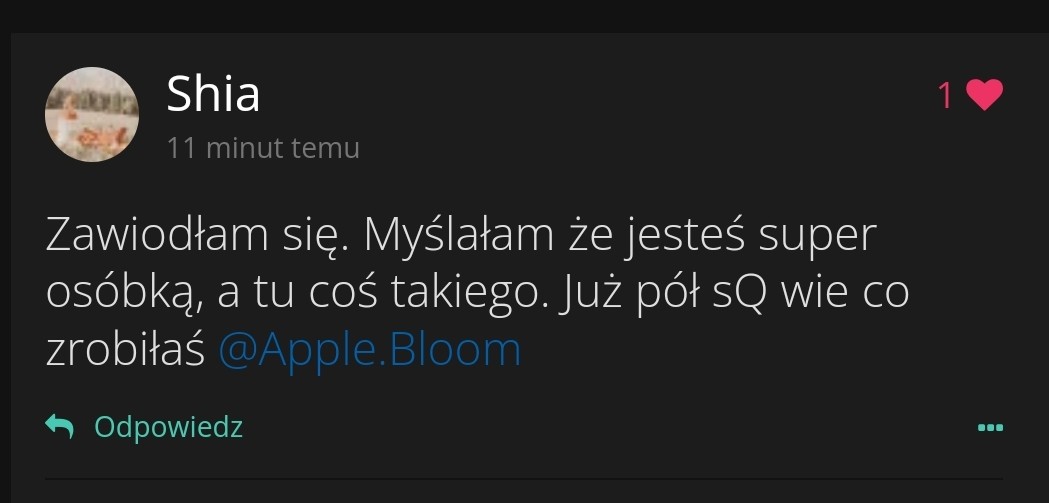1049x503 pixels.
Task: Open Shia's profile picture
Action: pyautogui.click(x=91, y=114)
